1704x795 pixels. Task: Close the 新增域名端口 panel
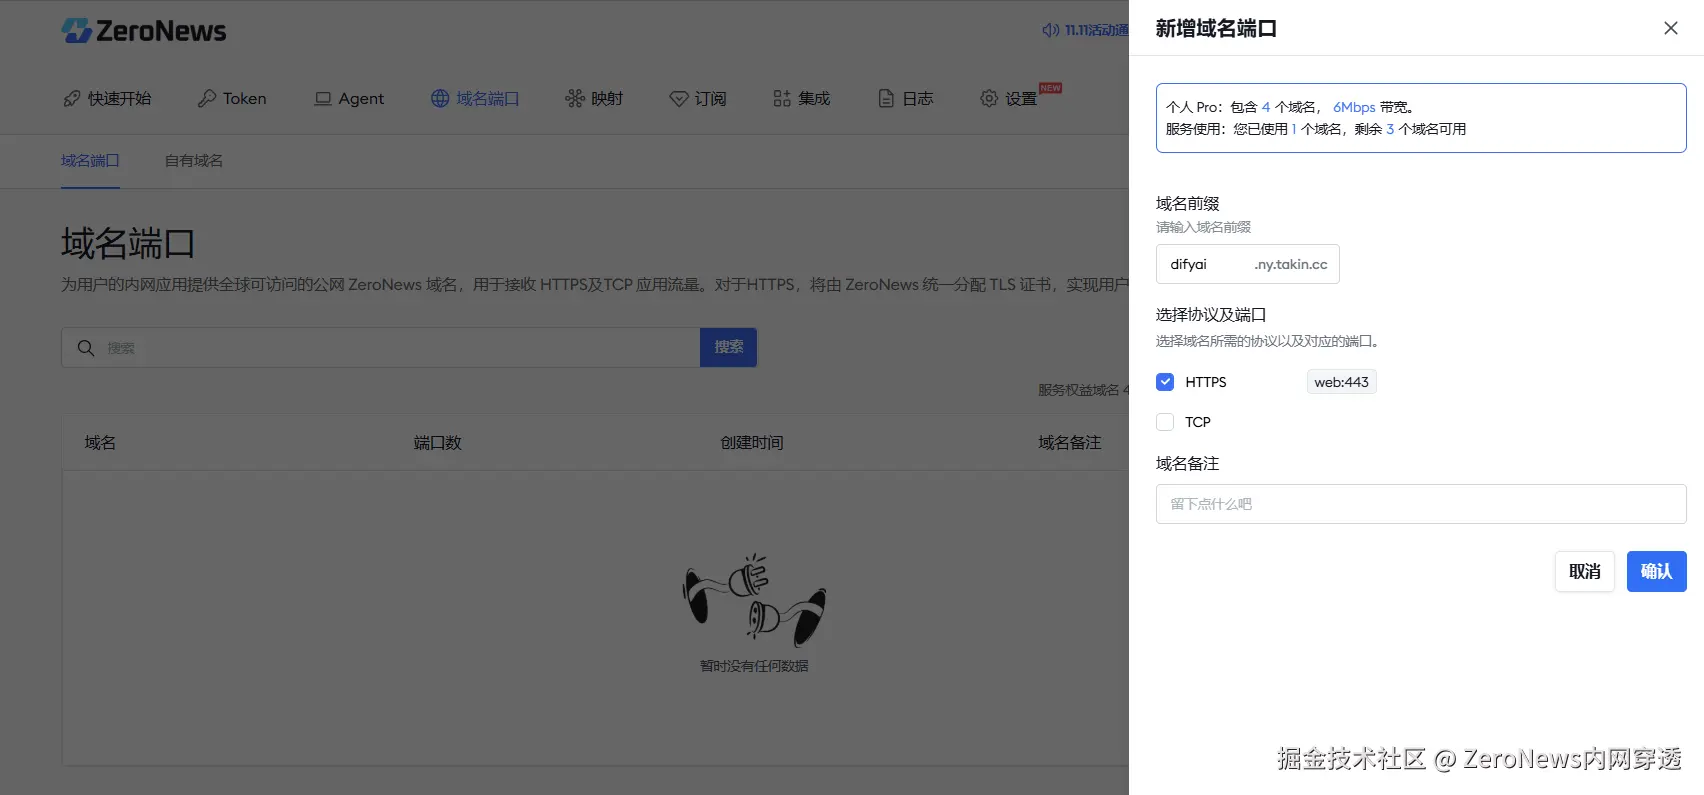pos(1671,28)
